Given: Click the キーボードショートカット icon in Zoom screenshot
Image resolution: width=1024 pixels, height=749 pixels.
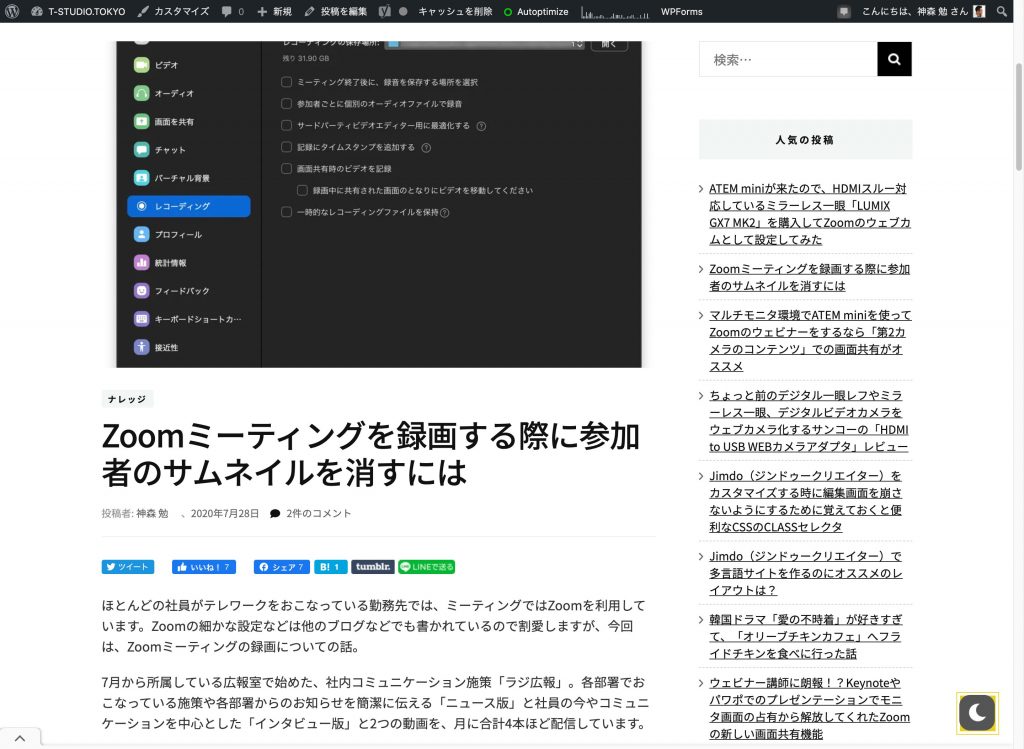Looking at the screenshot, I should point(142,319).
